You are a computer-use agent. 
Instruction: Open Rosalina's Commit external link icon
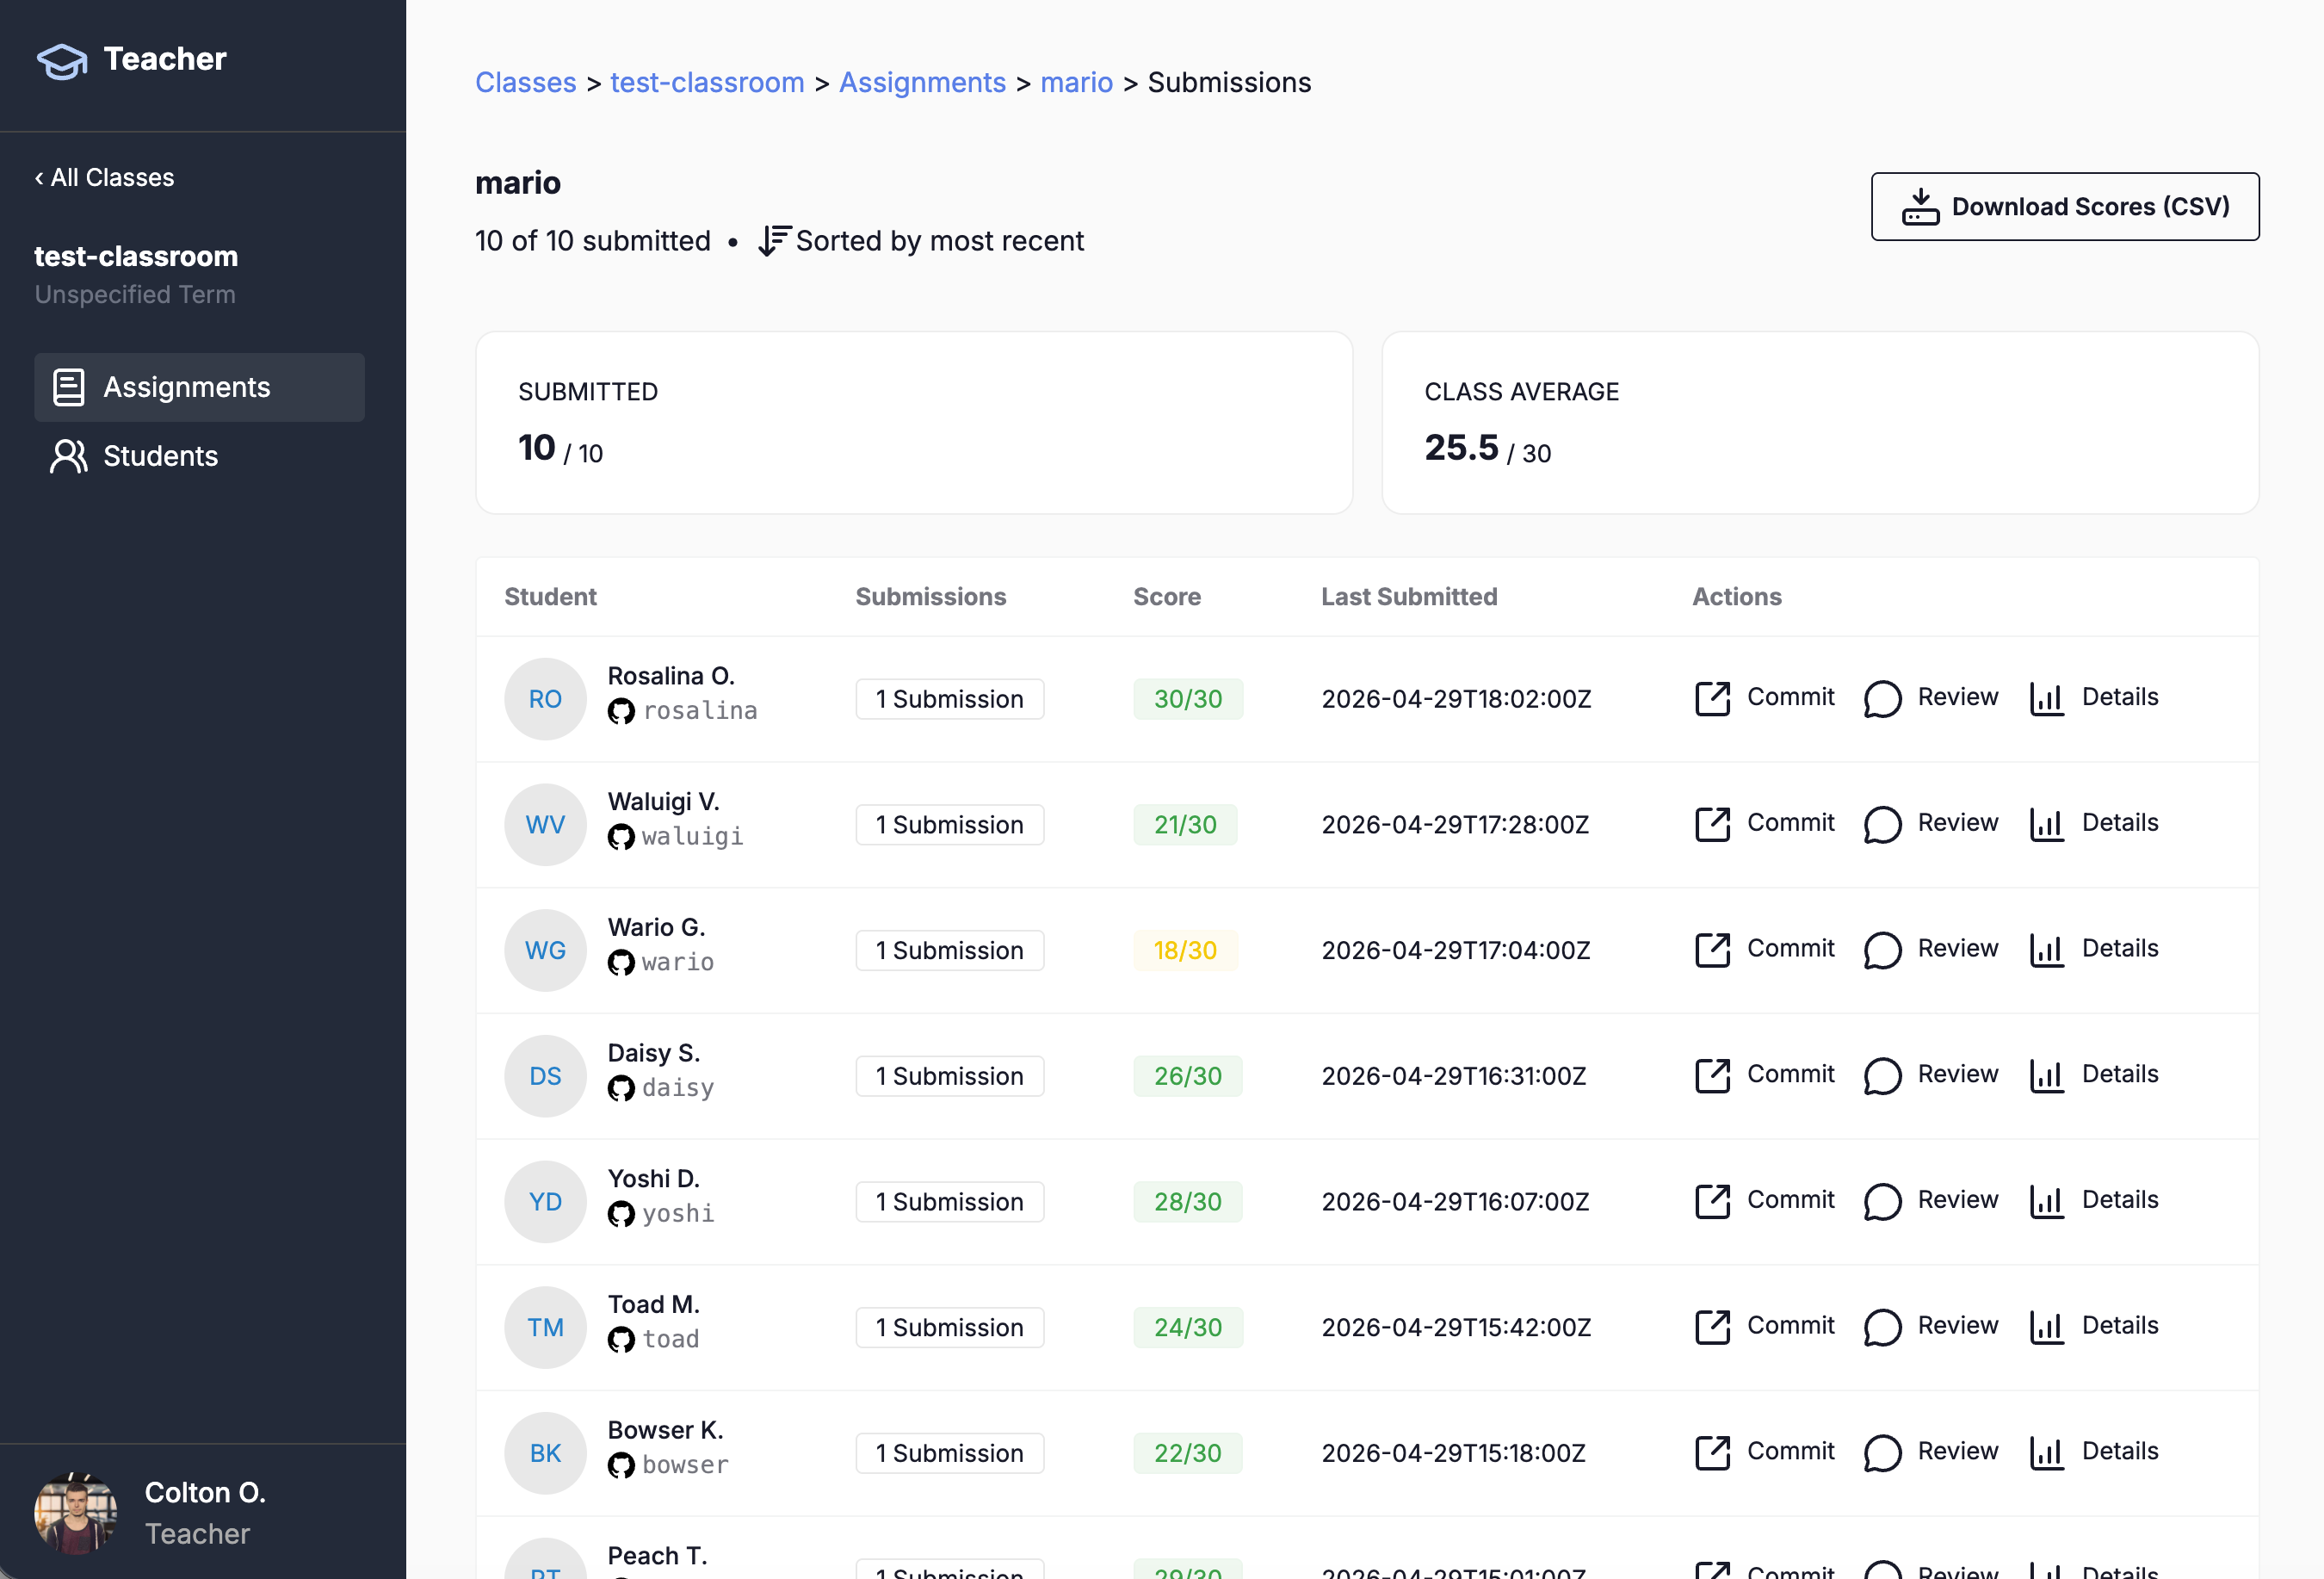click(x=1712, y=698)
